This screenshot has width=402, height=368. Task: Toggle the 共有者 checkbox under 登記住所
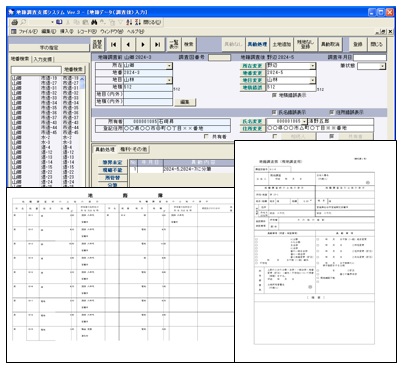point(206,136)
